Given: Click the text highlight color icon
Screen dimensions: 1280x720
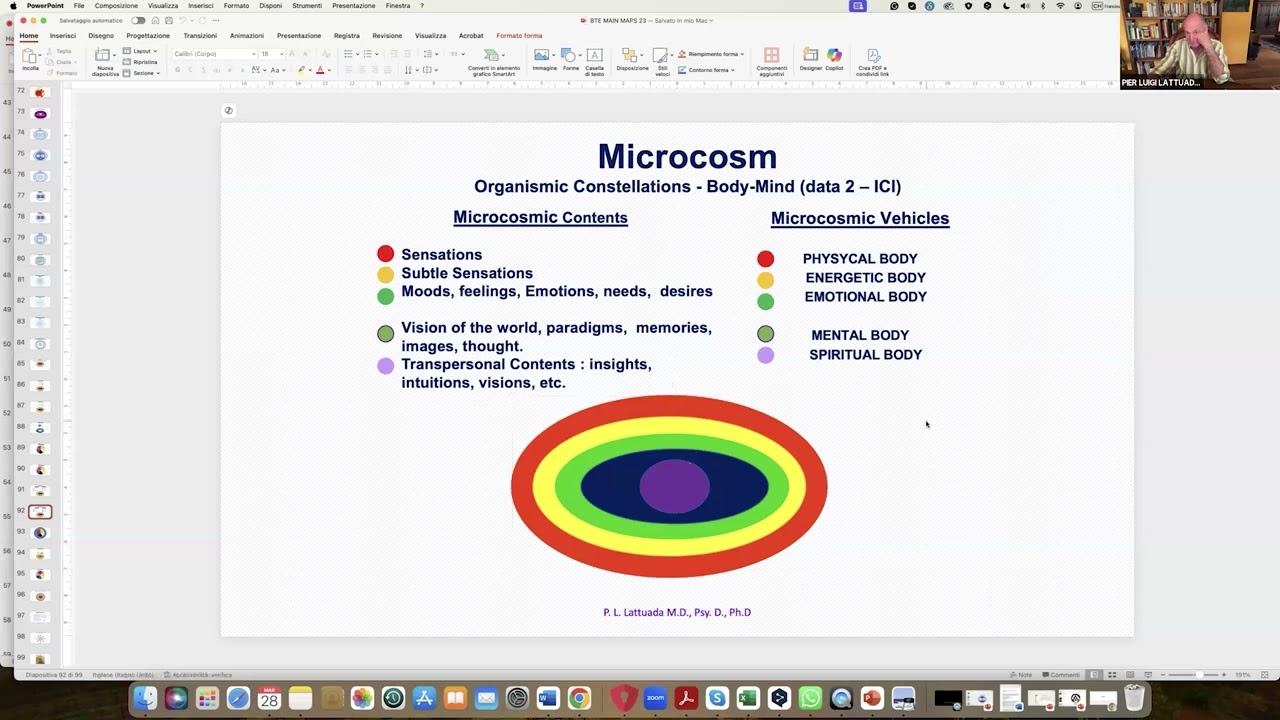Looking at the screenshot, I should point(301,70).
